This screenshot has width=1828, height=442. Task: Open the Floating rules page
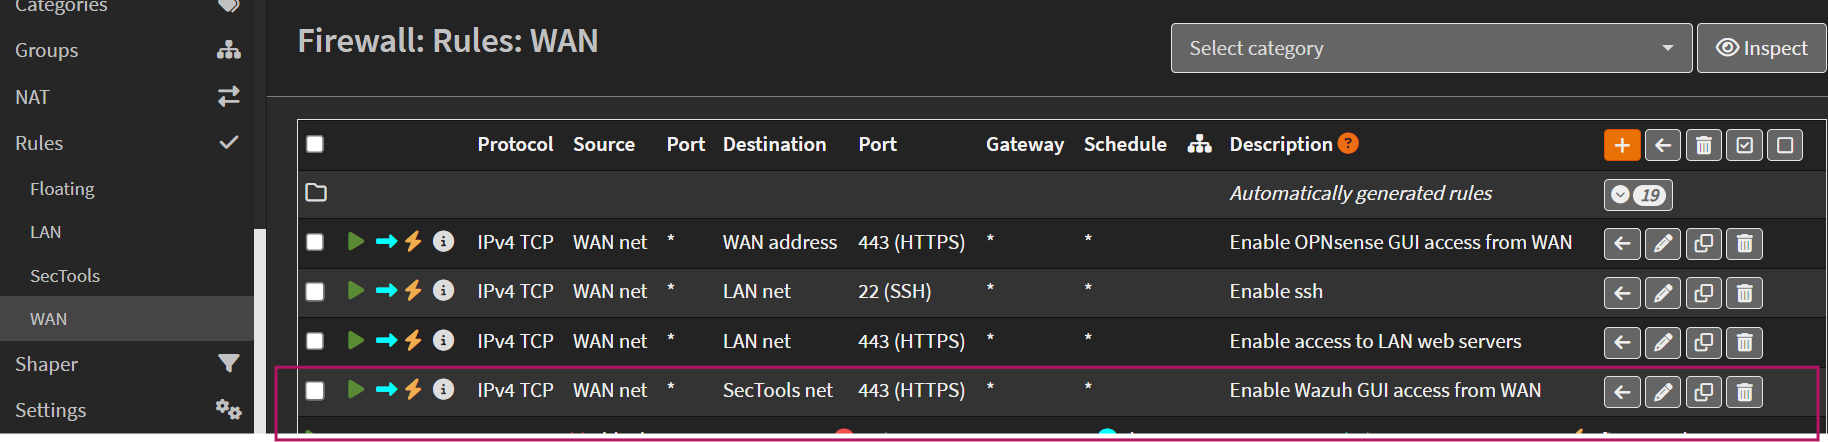coord(62,189)
